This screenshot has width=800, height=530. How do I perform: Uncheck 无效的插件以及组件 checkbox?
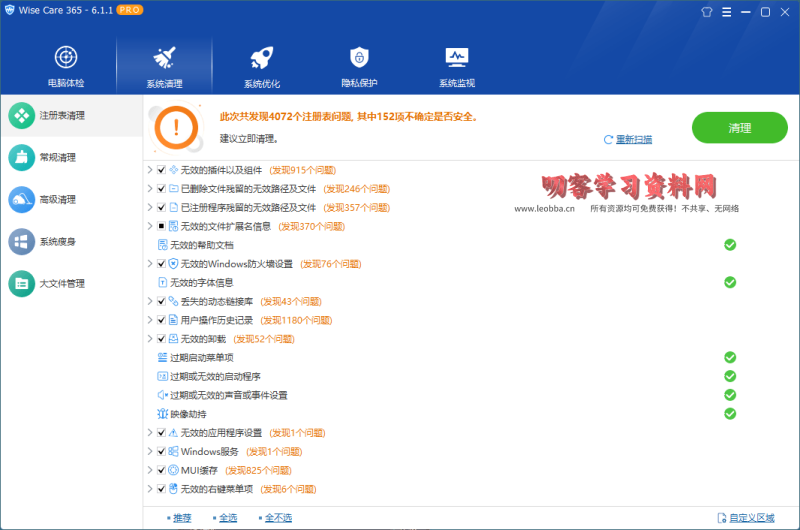(x=161, y=170)
